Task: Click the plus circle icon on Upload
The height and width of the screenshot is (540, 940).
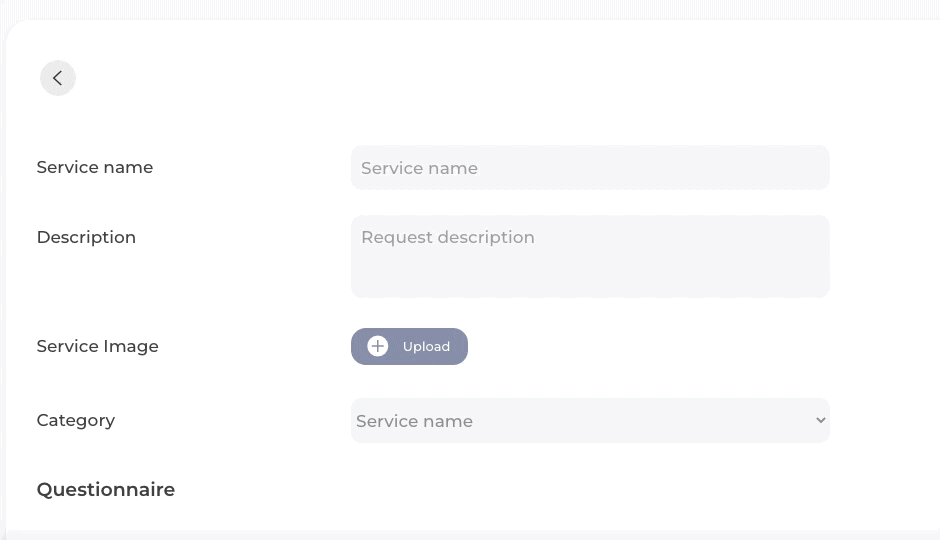Action: coord(377,346)
